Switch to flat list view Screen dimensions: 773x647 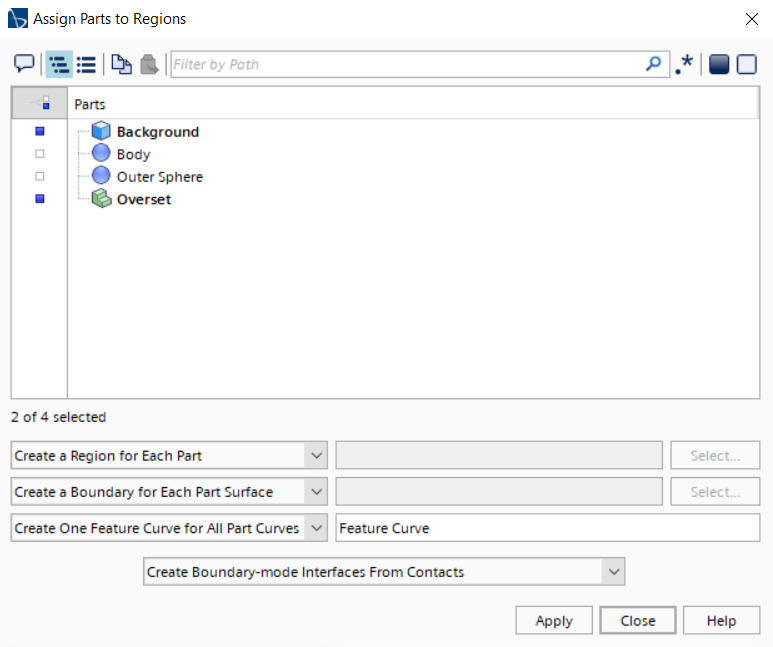point(86,64)
